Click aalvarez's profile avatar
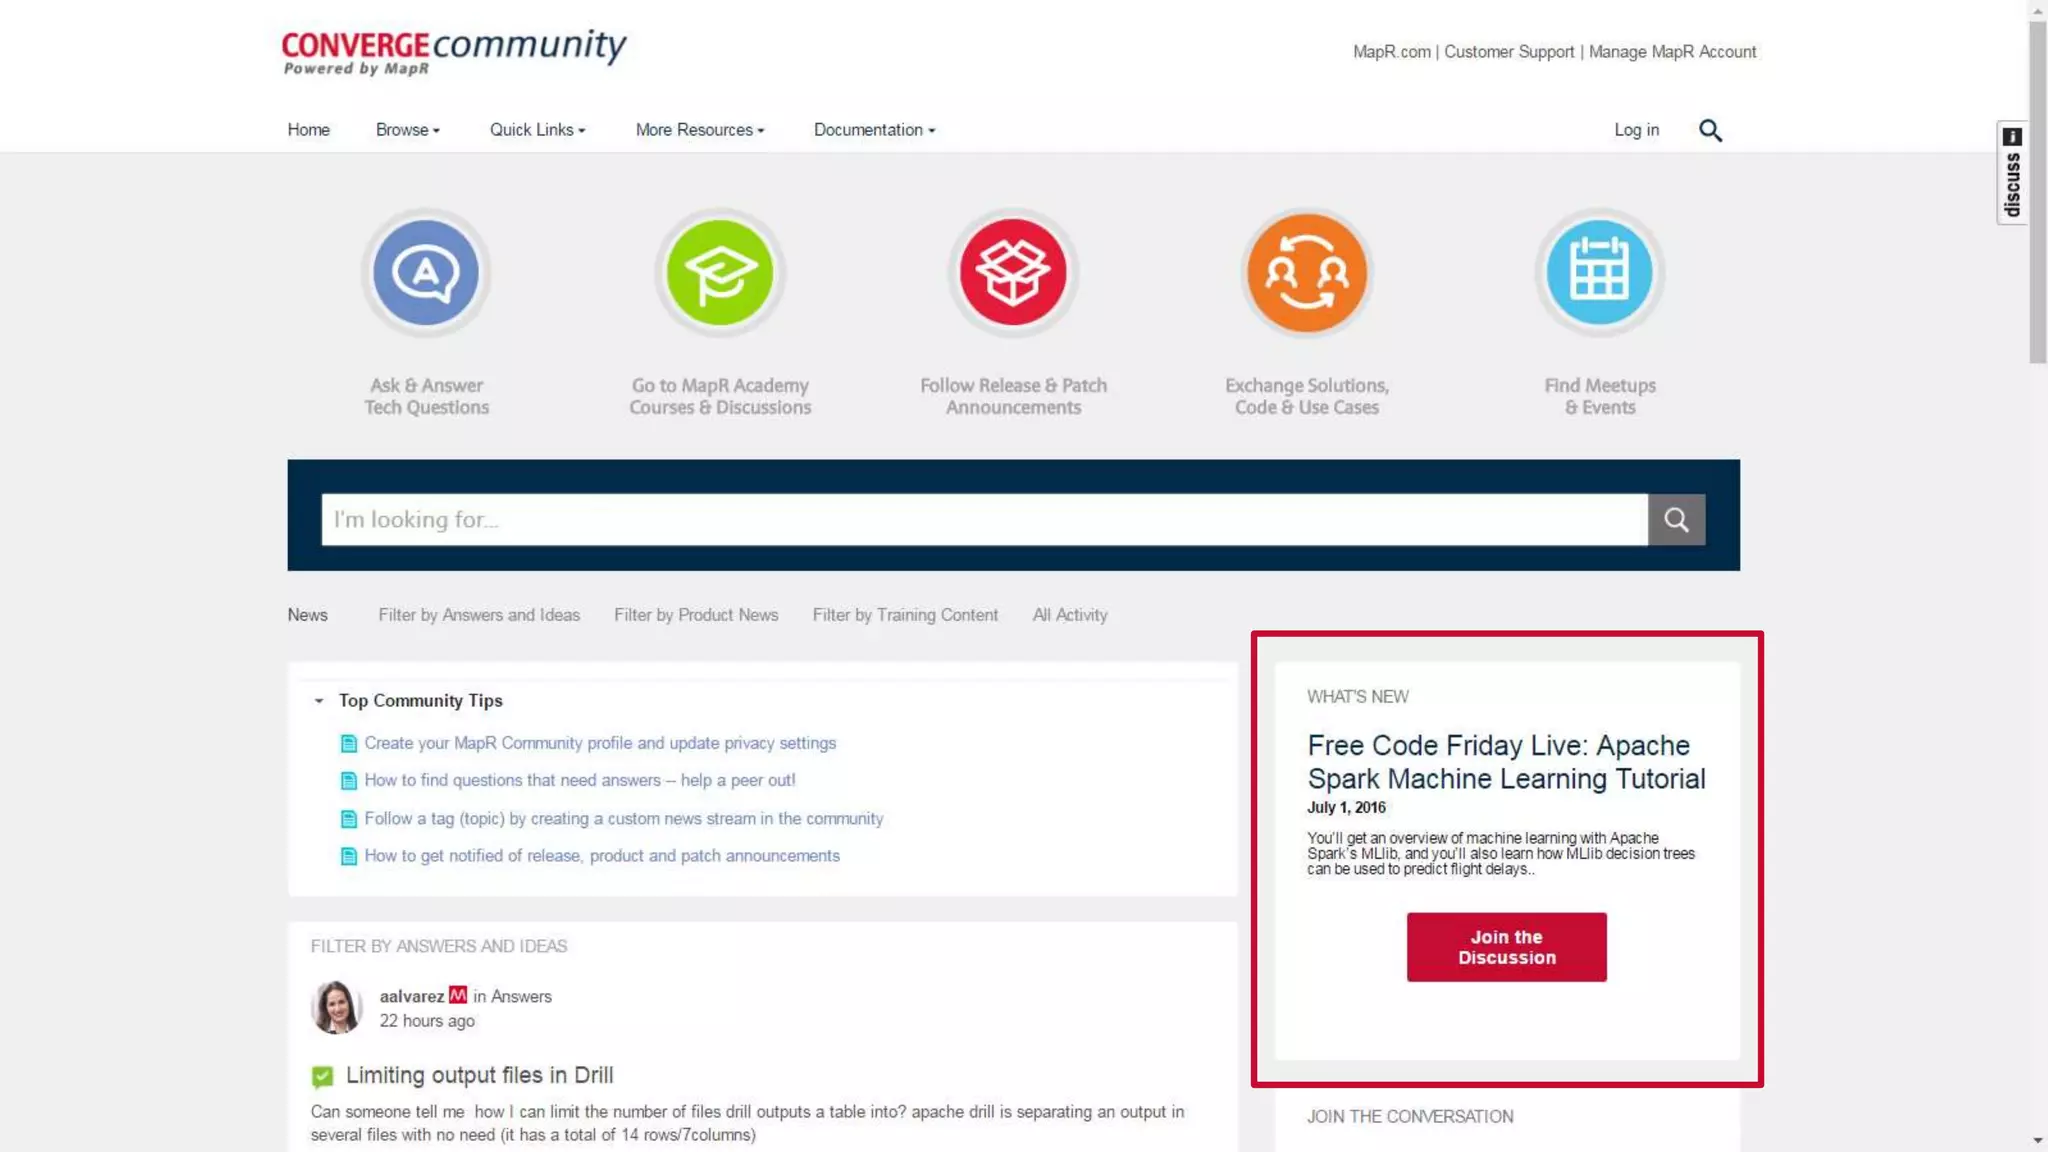 point(336,1007)
